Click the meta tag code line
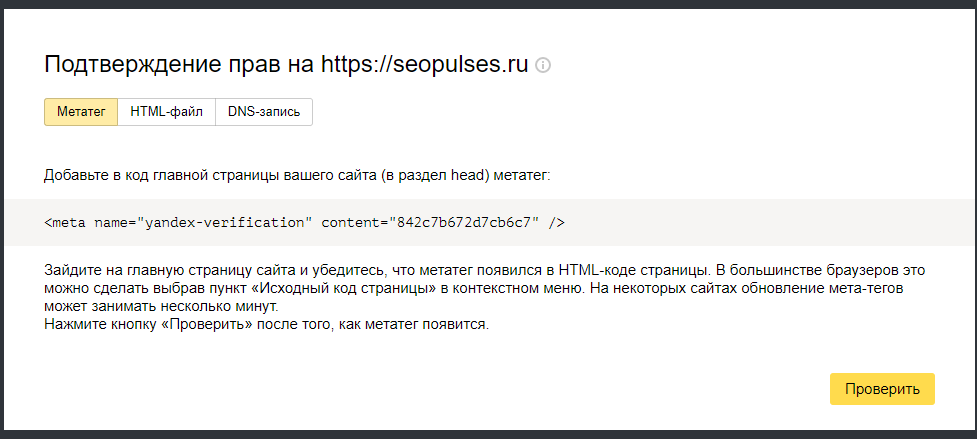This screenshot has width=977, height=439. pyautogui.click(x=305, y=223)
